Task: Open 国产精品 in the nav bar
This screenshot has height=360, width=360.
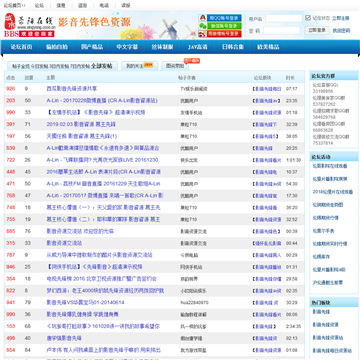Action: click(92, 47)
